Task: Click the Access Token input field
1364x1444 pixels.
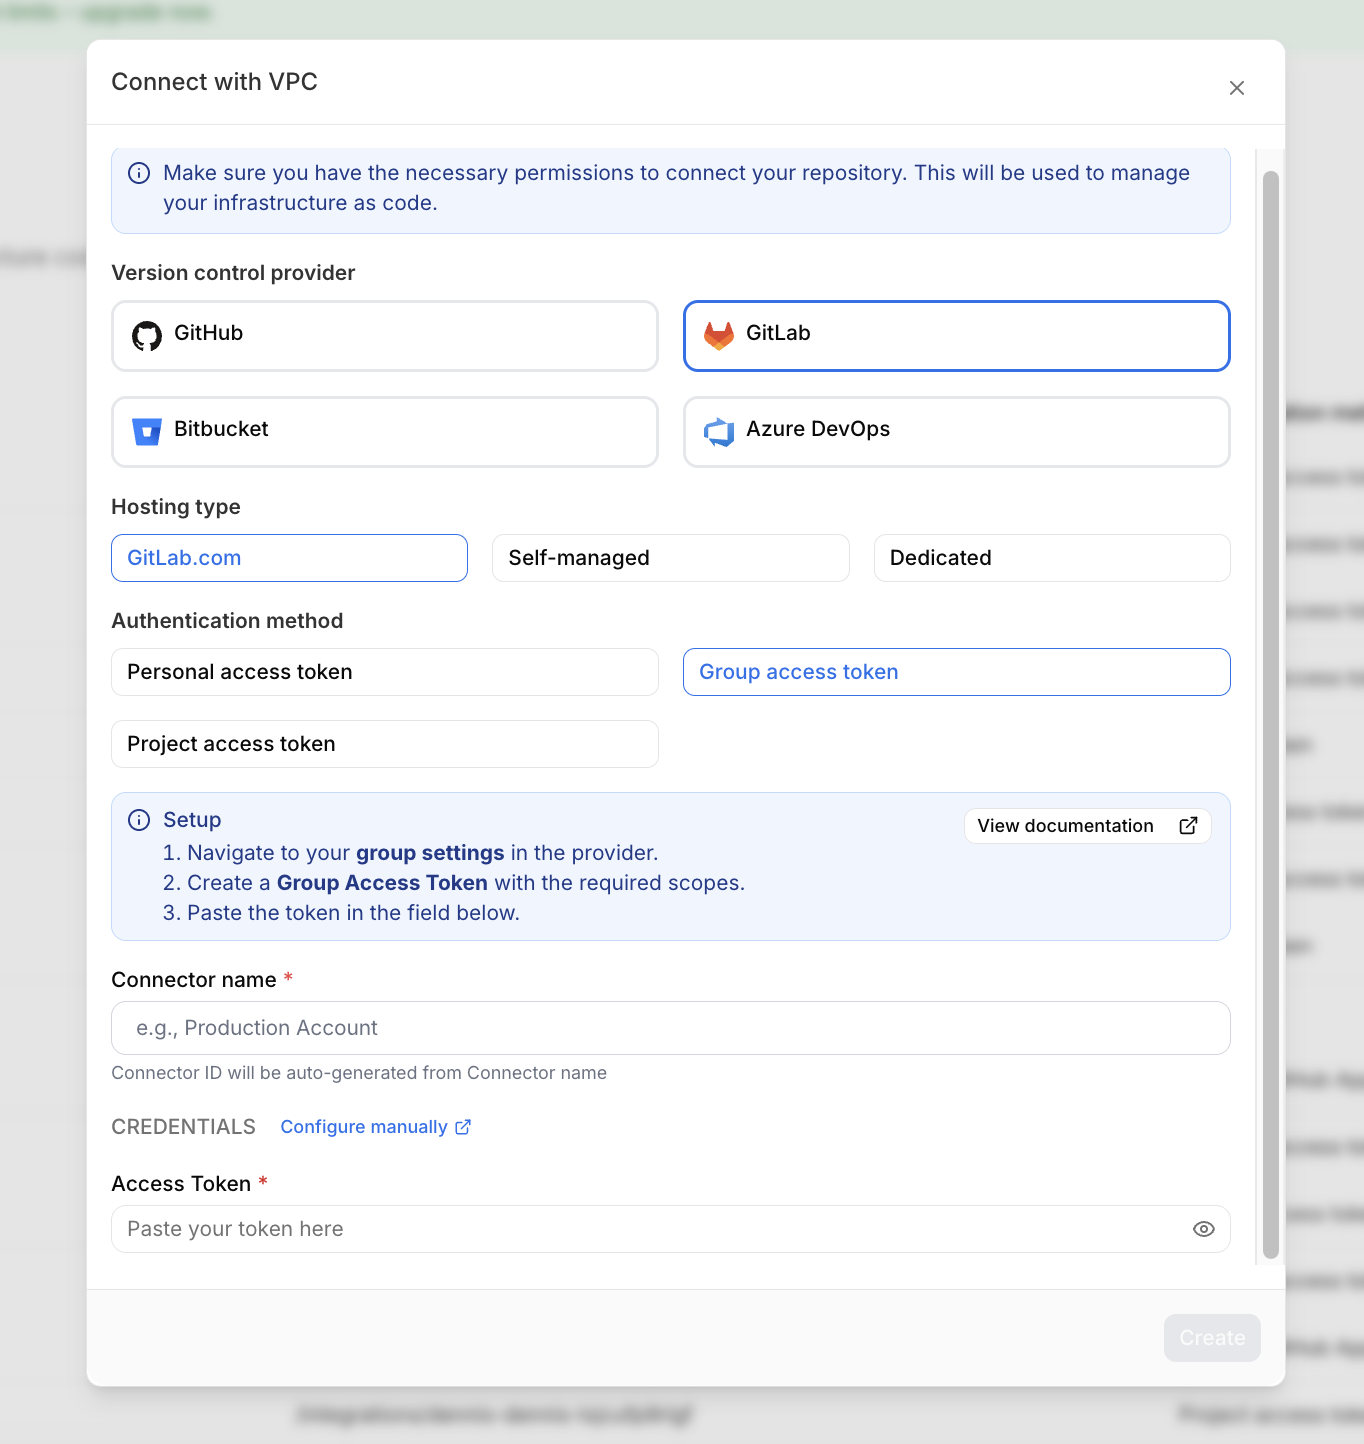Action: 671,1229
